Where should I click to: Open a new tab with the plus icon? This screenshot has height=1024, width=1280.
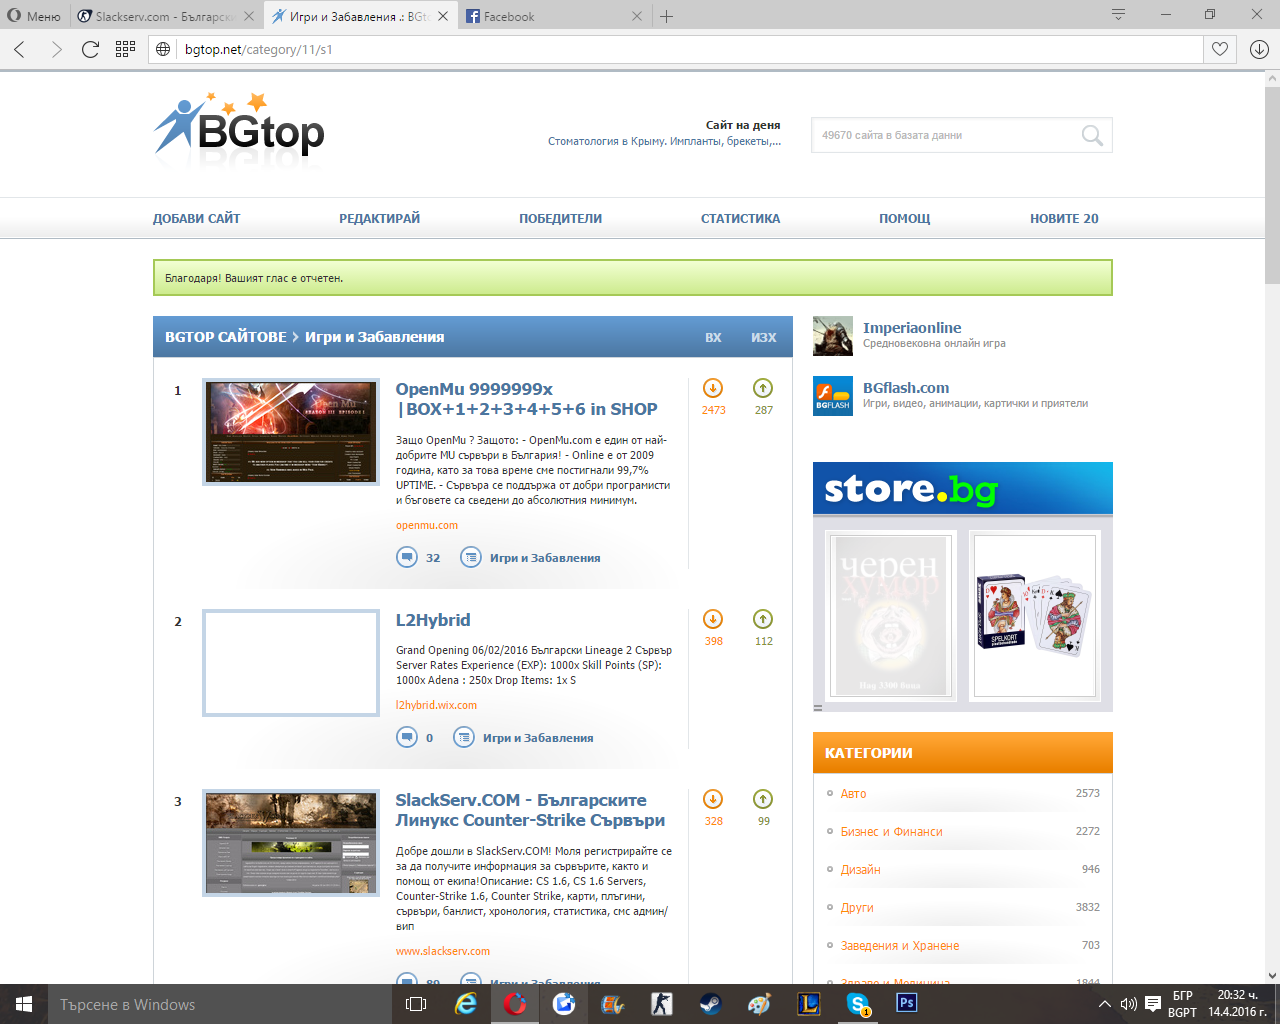[x=667, y=16]
